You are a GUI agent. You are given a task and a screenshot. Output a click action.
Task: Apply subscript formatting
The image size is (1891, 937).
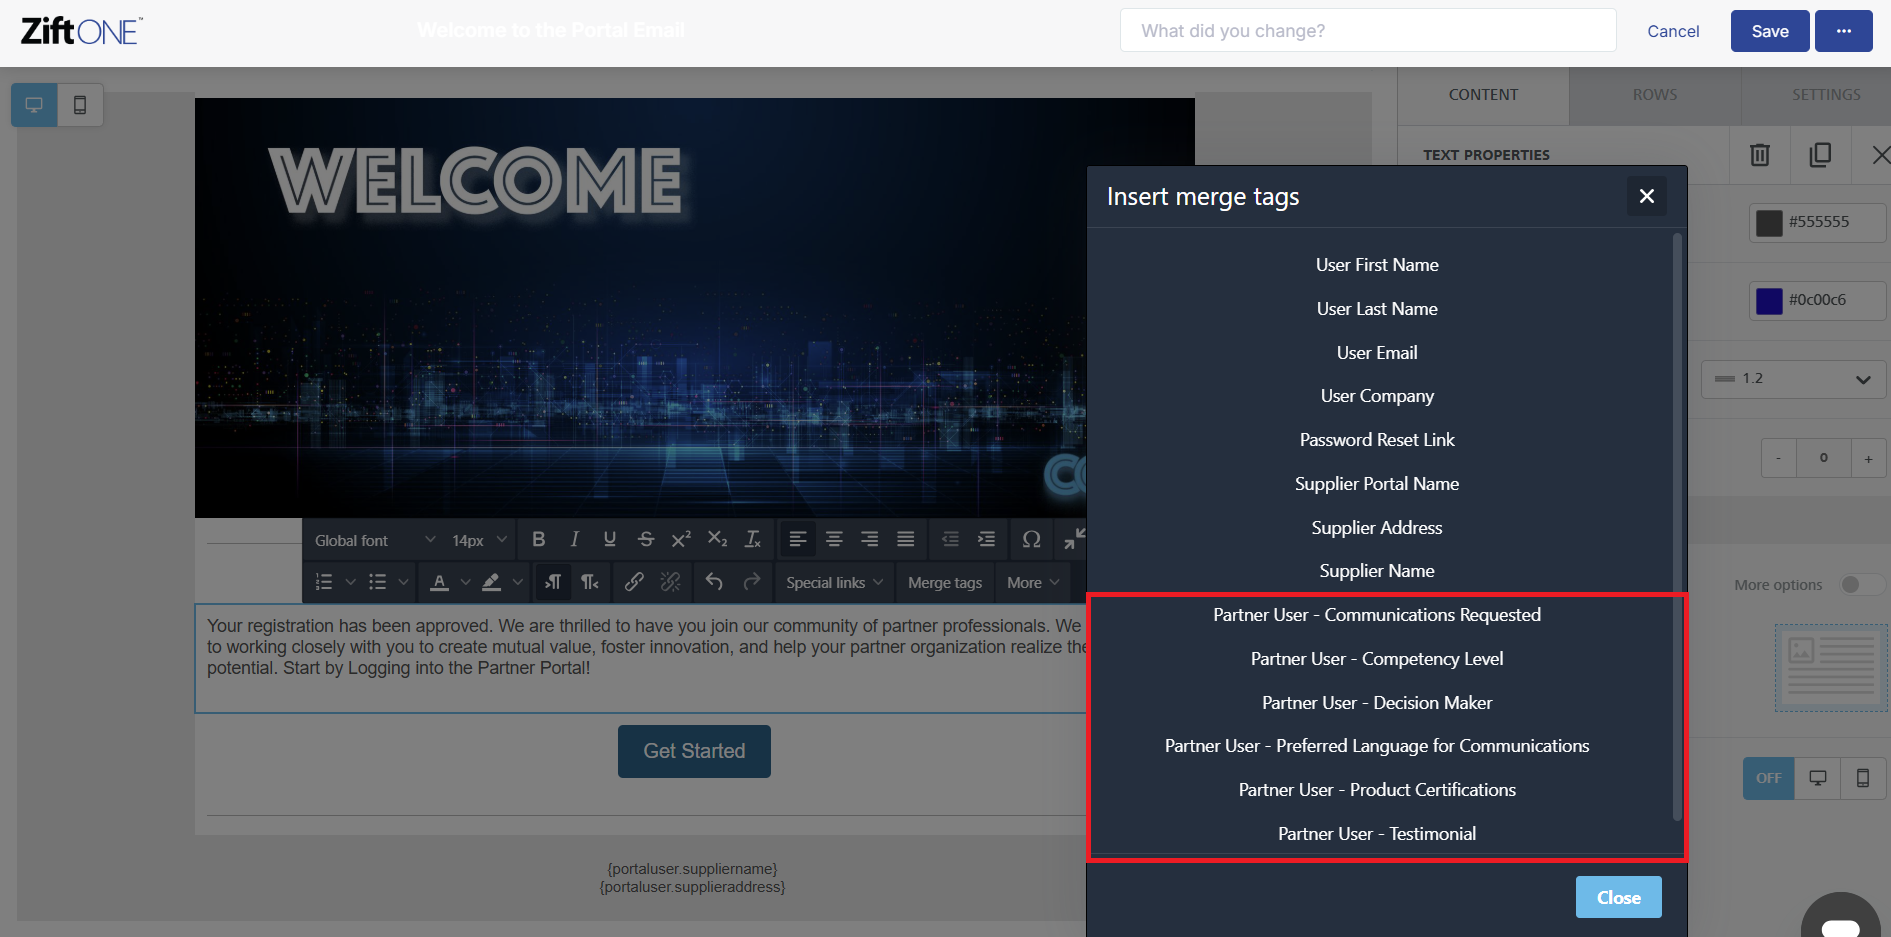tap(717, 540)
